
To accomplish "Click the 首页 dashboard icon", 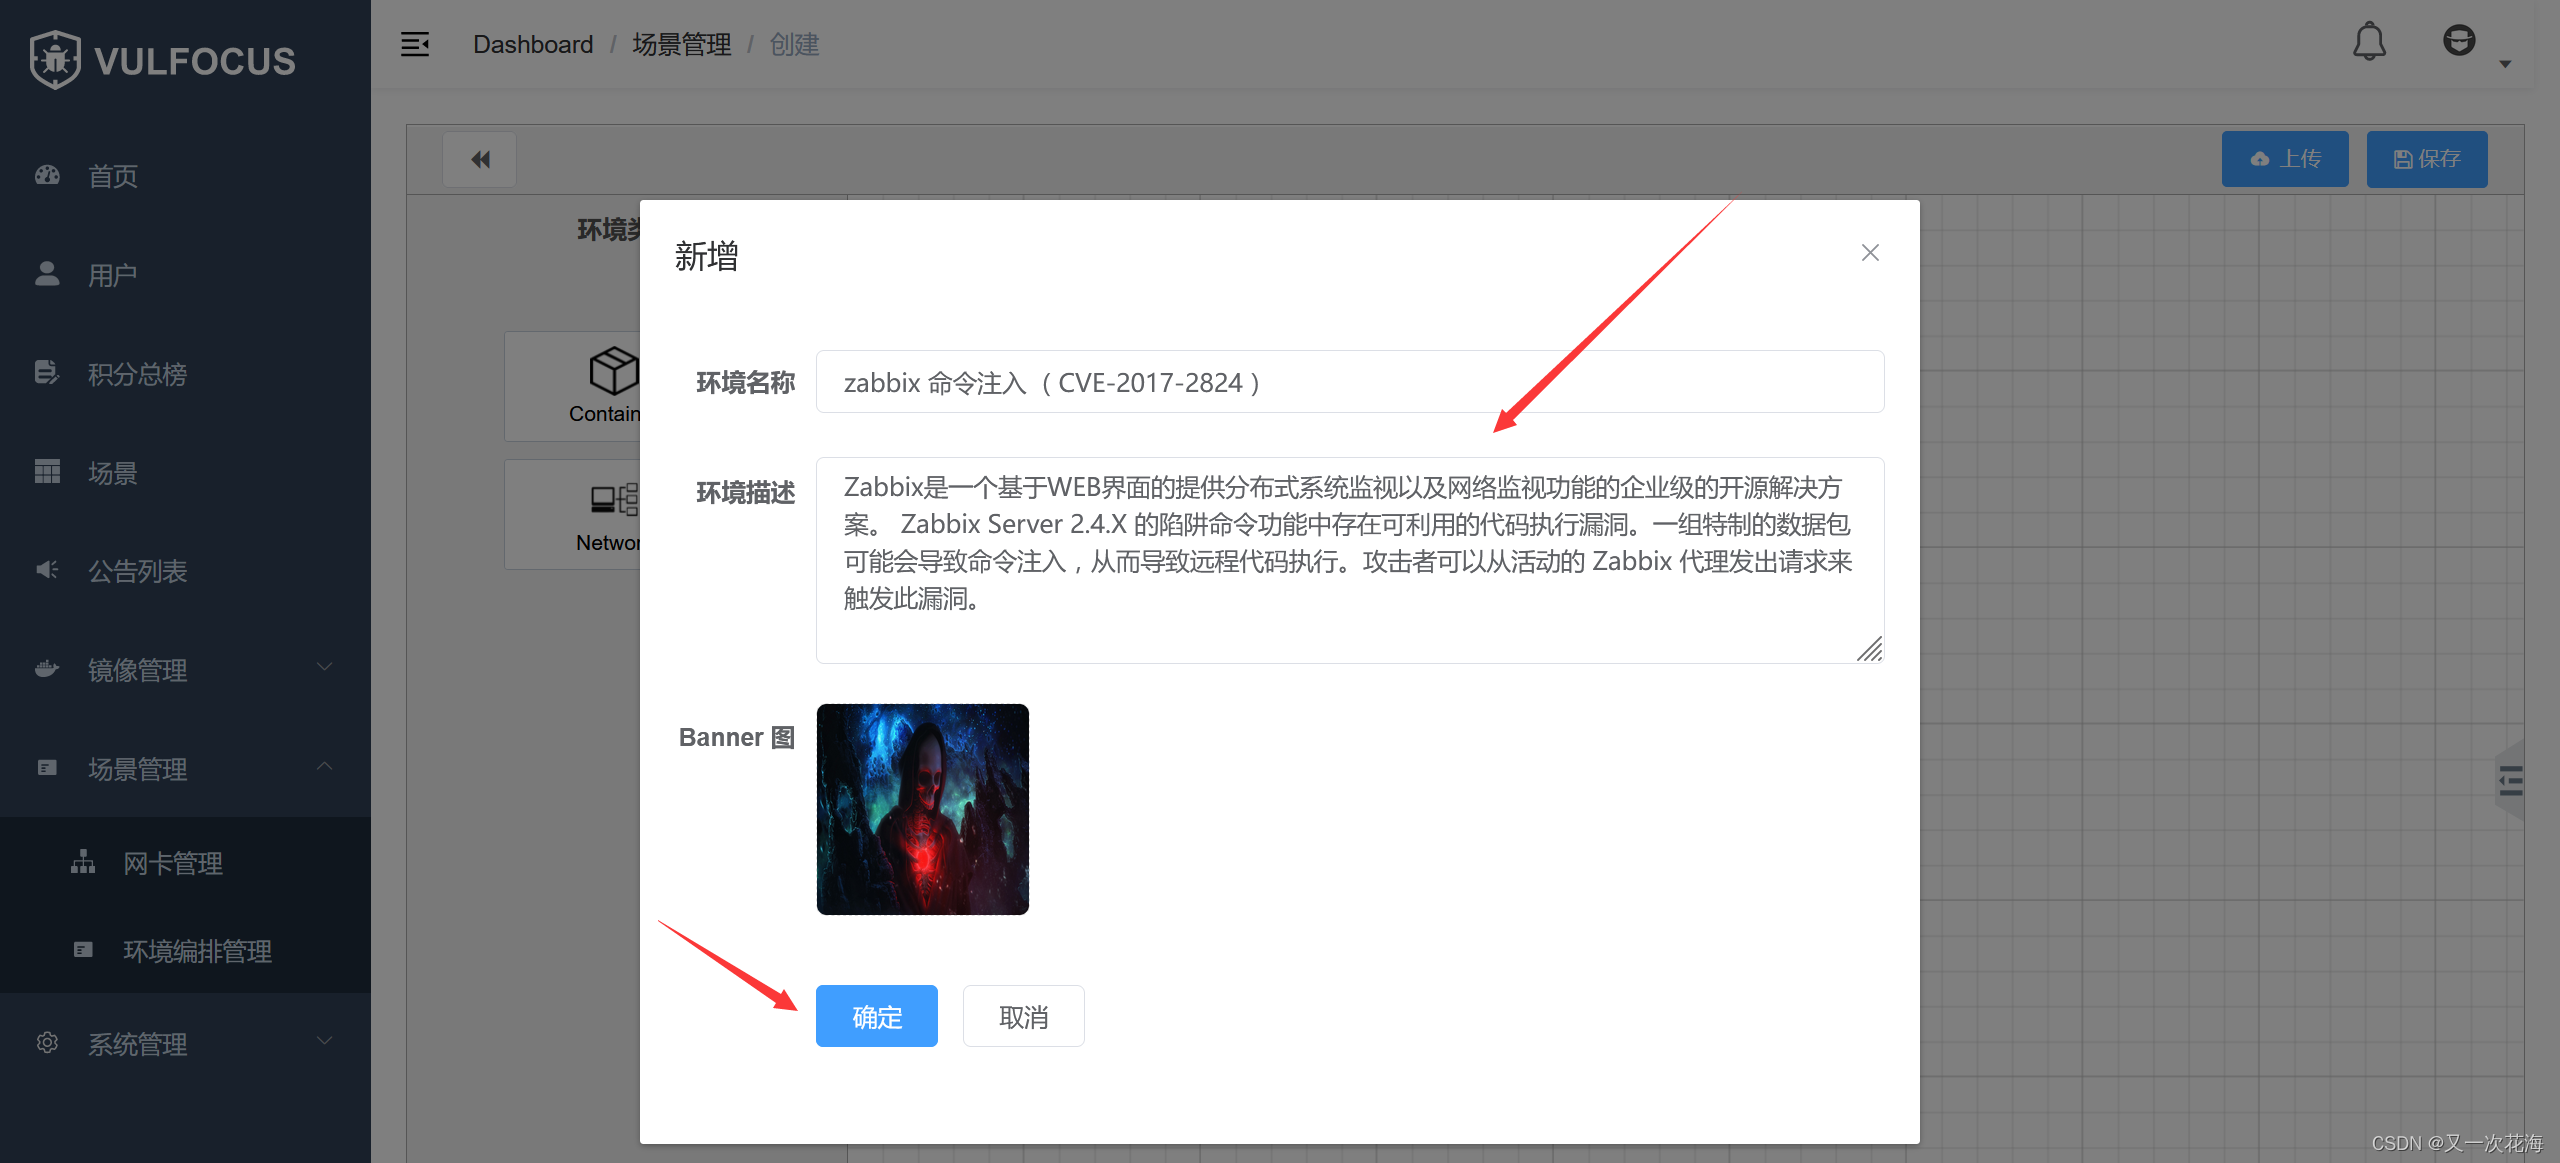I will coord(47,175).
